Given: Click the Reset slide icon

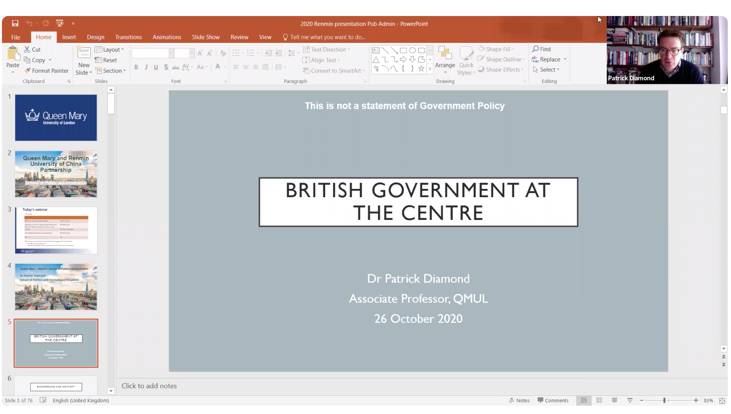Looking at the screenshot, I should (107, 60).
